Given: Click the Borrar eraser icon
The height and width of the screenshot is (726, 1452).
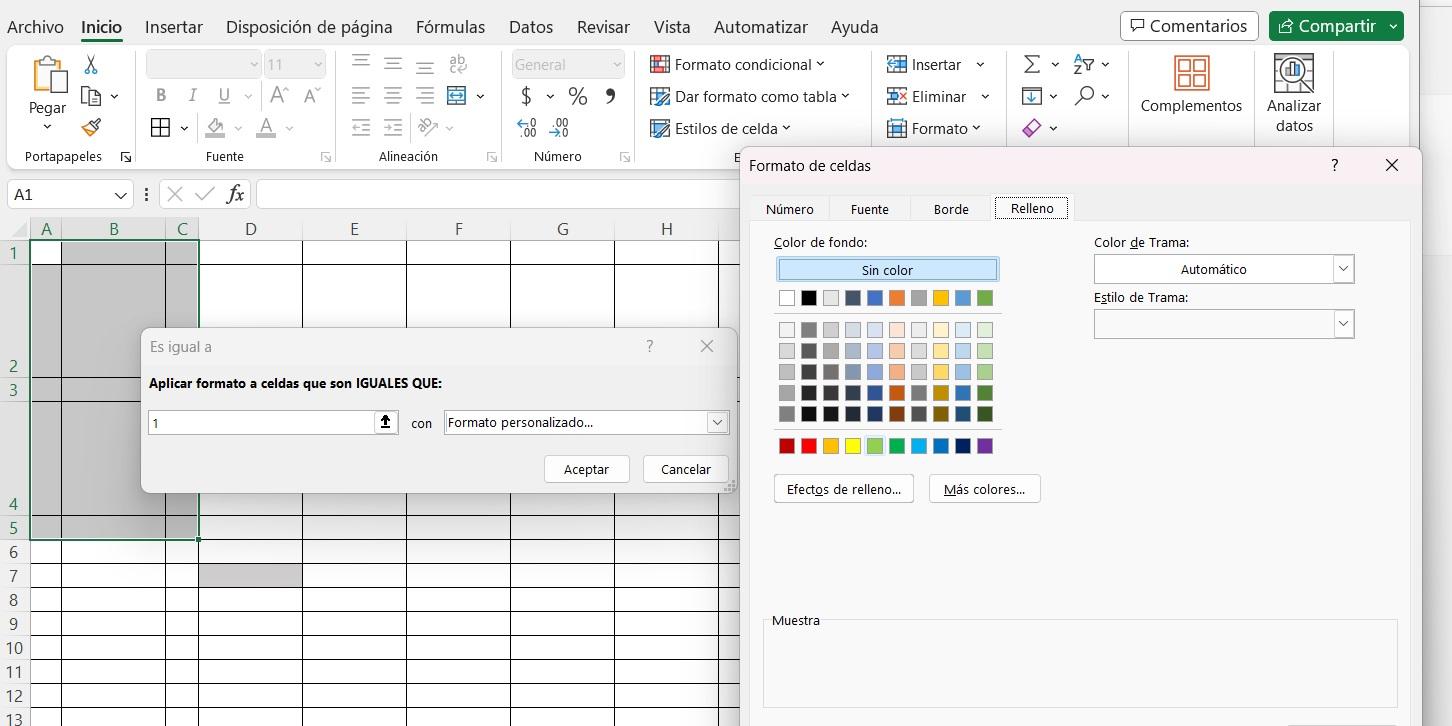Looking at the screenshot, I should (1032, 128).
